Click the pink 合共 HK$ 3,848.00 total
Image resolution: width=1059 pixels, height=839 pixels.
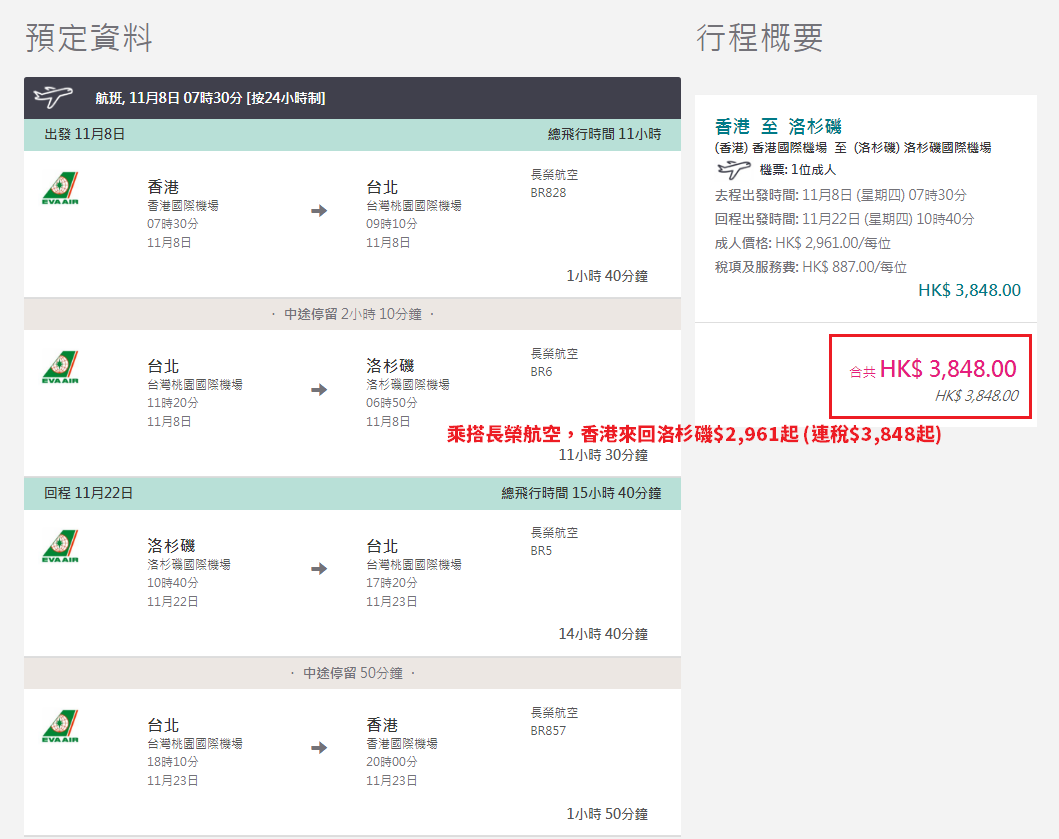click(933, 369)
